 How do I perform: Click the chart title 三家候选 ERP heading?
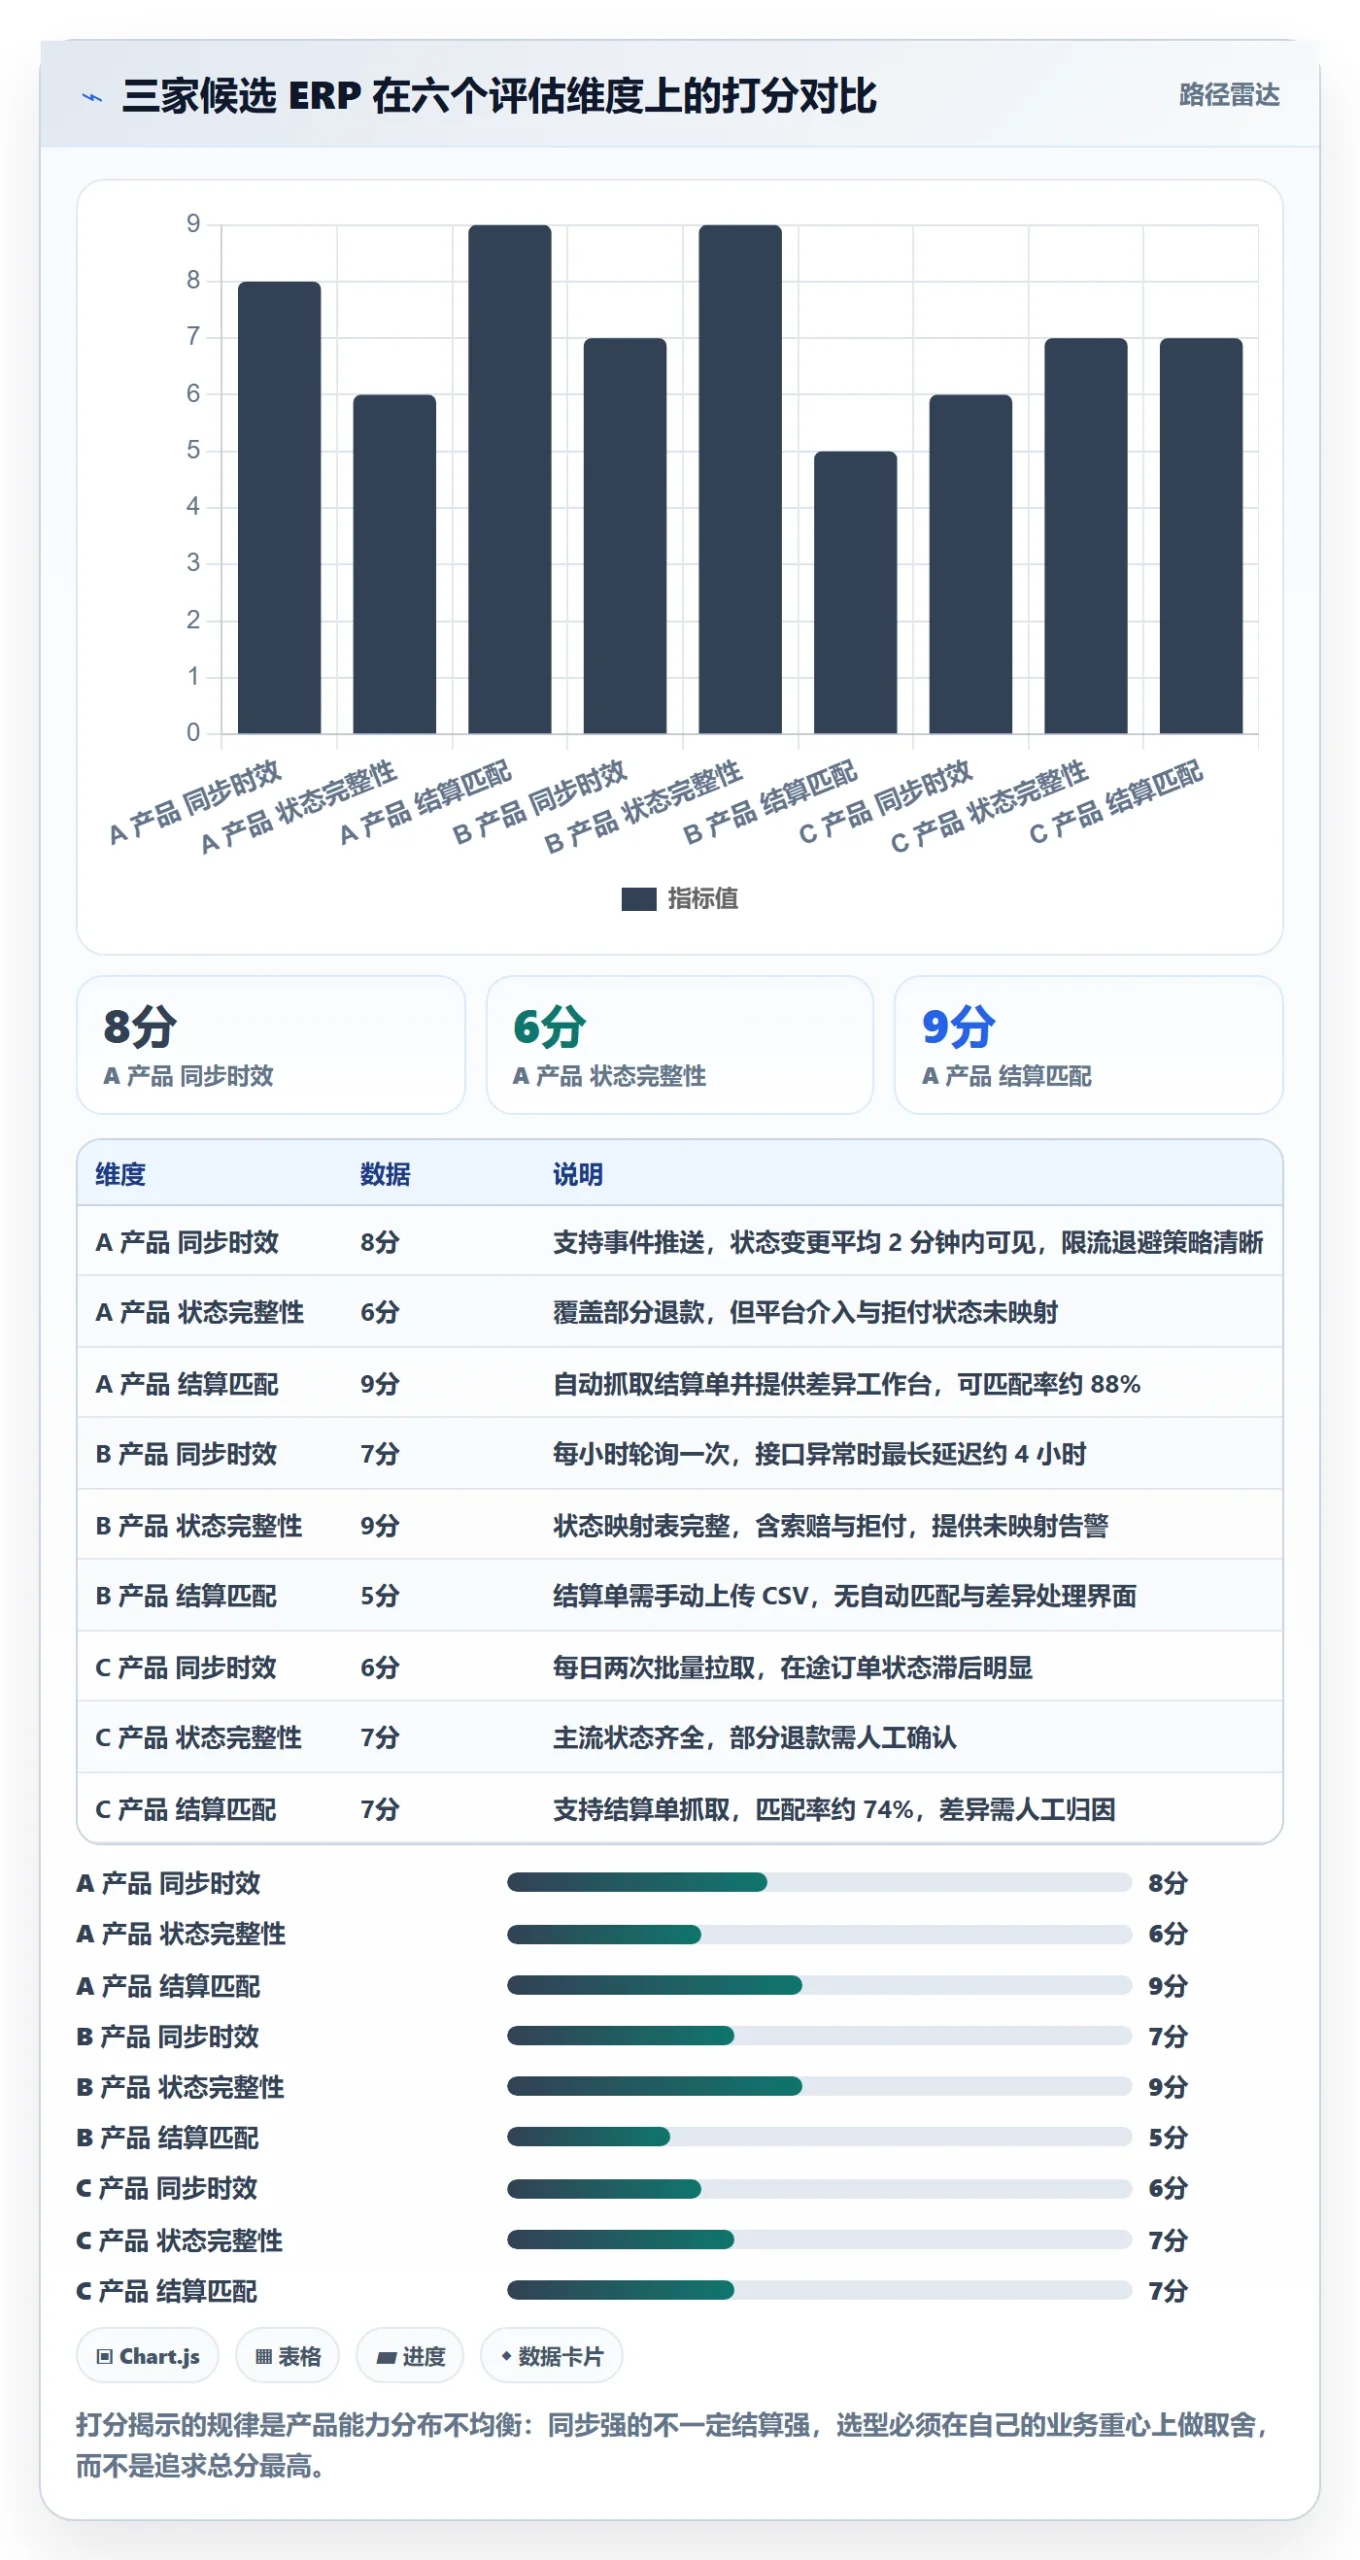point(499,96)
